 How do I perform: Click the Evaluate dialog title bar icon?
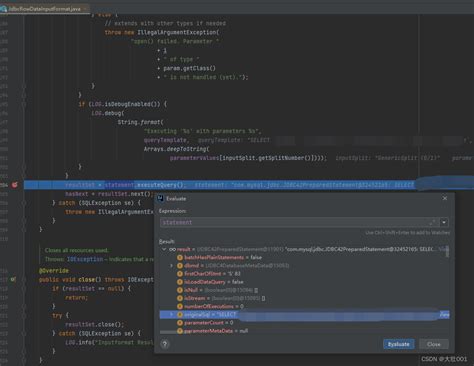tap(160, 198)
